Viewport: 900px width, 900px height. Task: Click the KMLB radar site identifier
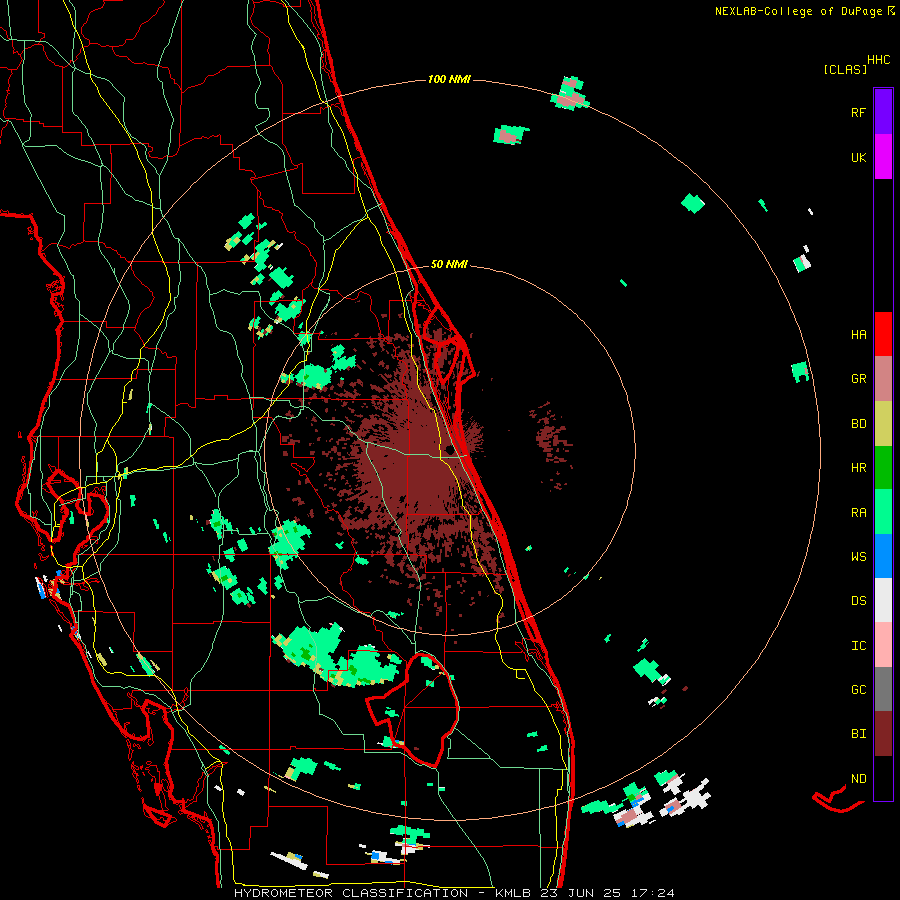[513, 893]
